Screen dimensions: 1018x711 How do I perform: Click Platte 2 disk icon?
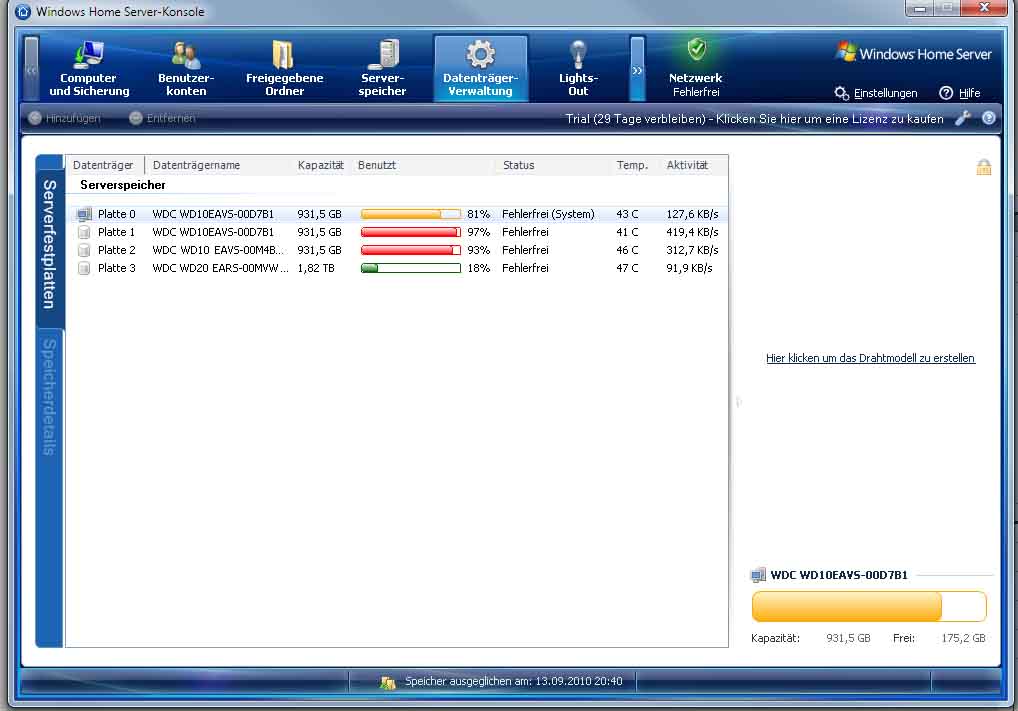pyautogui.click(x=84, y=250)
